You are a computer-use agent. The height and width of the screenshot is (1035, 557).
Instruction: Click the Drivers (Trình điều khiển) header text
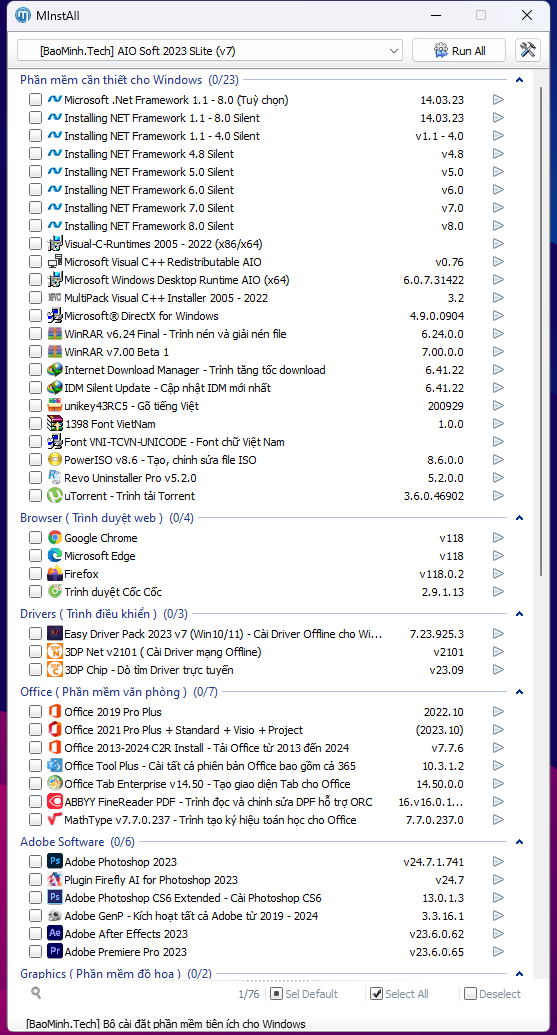[x=104, y=614]
